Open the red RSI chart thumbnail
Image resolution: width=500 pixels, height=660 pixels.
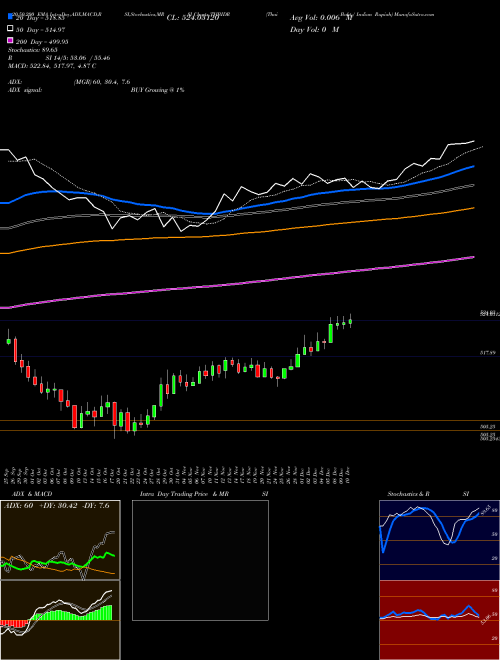[439, 620]
